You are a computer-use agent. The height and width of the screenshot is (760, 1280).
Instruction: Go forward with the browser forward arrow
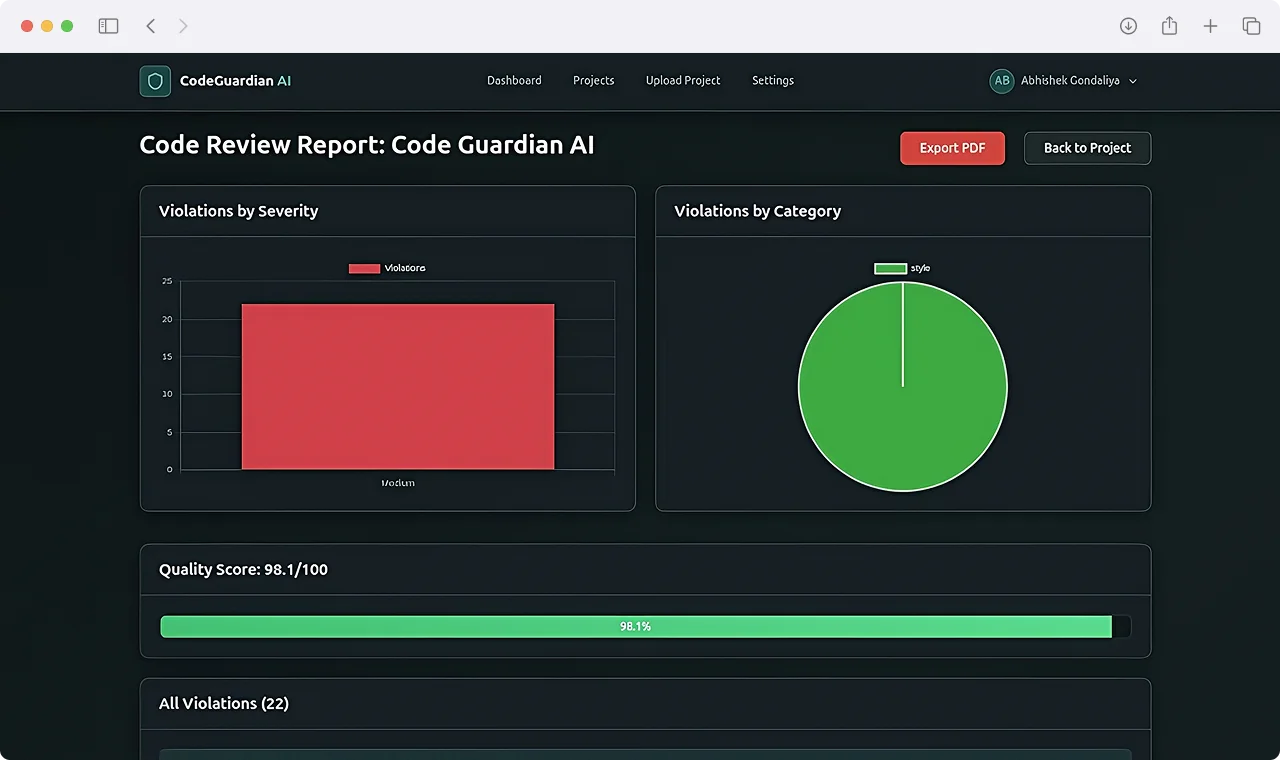point(183,26)
